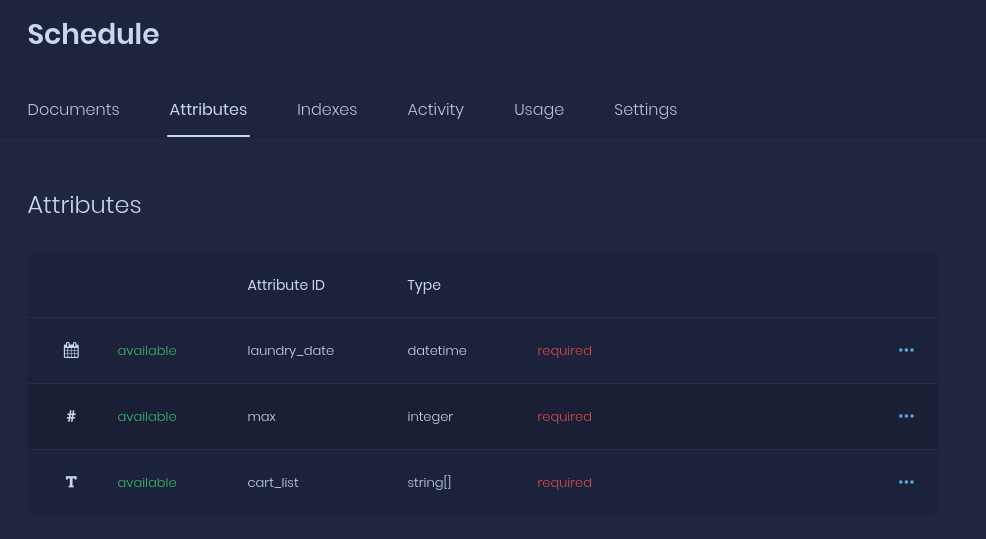Click the integer type cell

tap(430, 417)
